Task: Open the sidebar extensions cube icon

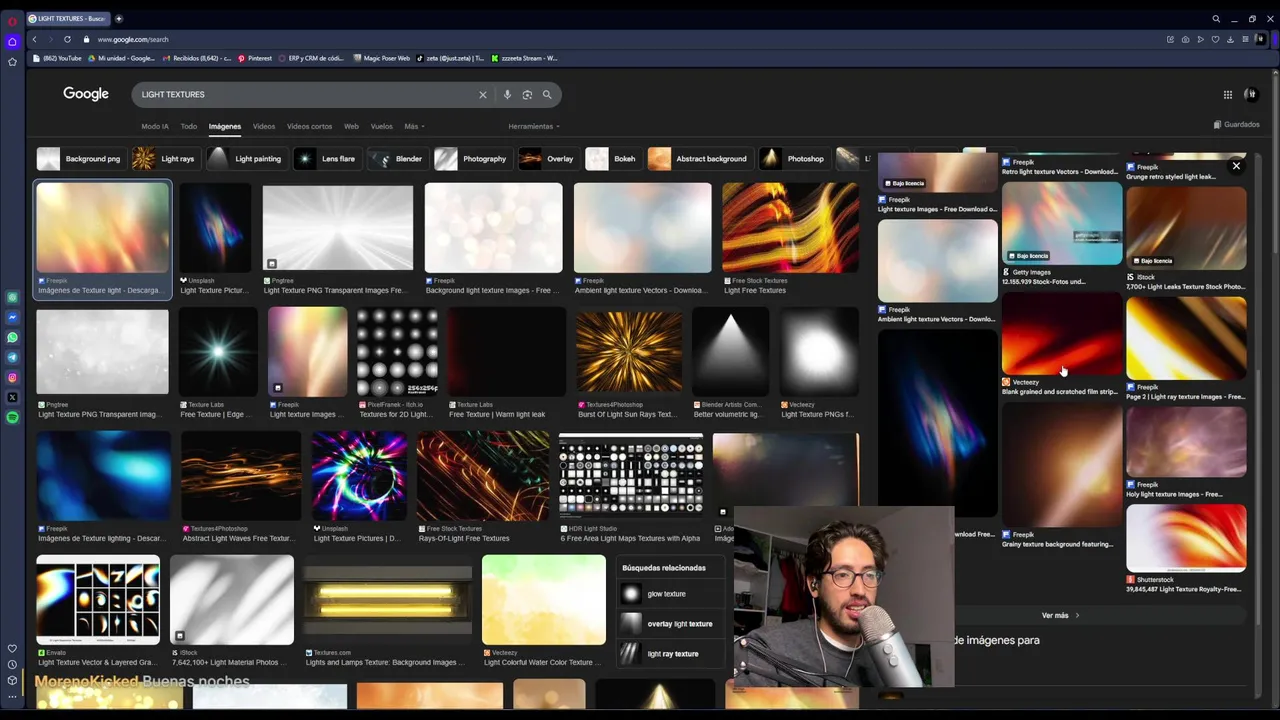Action: tap(12, 681)
